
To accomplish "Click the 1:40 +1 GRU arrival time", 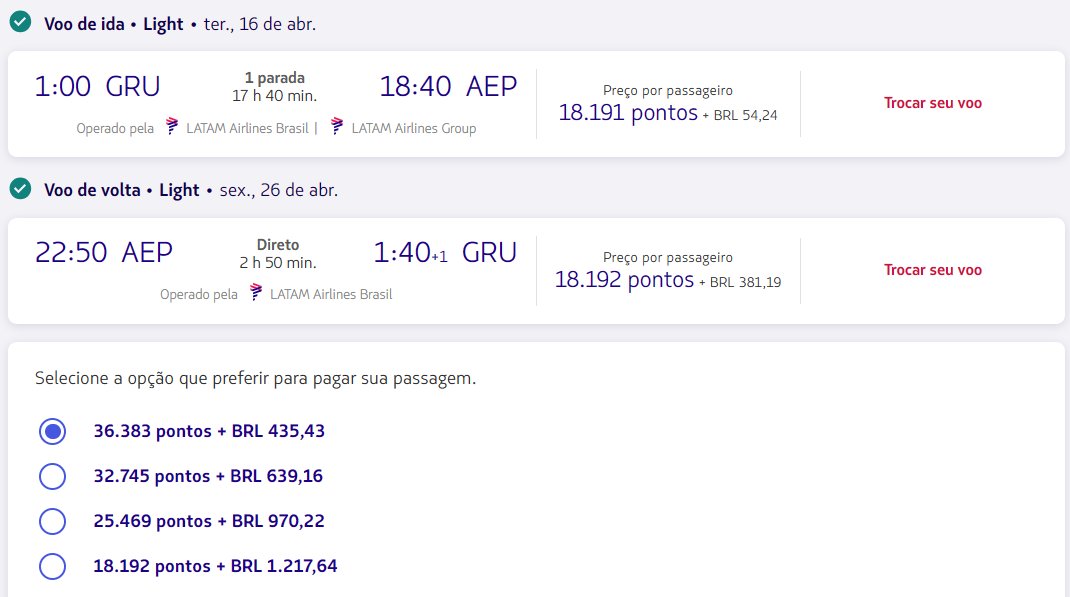I will coord(445,253).
